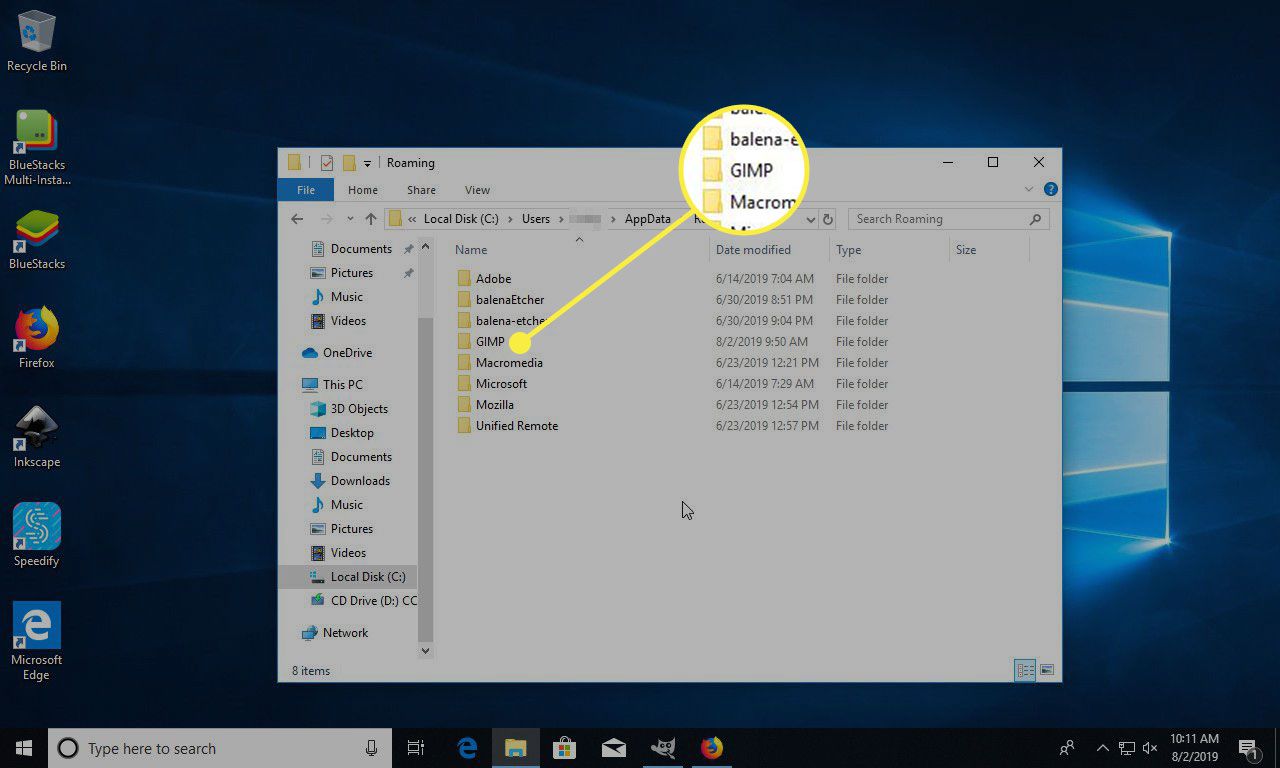Go up one folder level arrow
The height and width of the screenshot is (768, 1280).
pyautogui.click(x=371, y=219)
